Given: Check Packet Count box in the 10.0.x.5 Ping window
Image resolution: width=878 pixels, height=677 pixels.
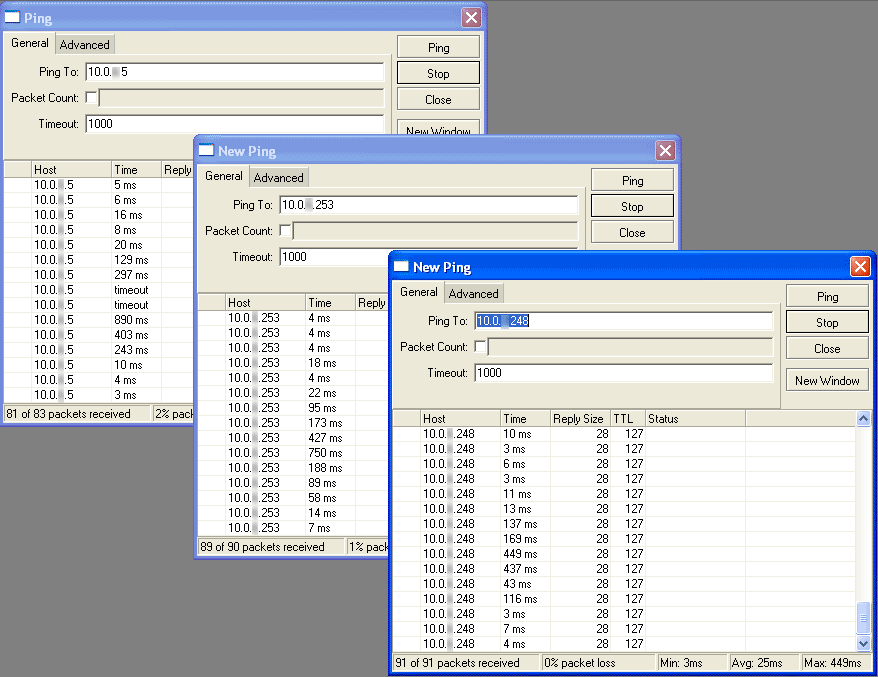Looking at the screenshot, I should (92, 98).
